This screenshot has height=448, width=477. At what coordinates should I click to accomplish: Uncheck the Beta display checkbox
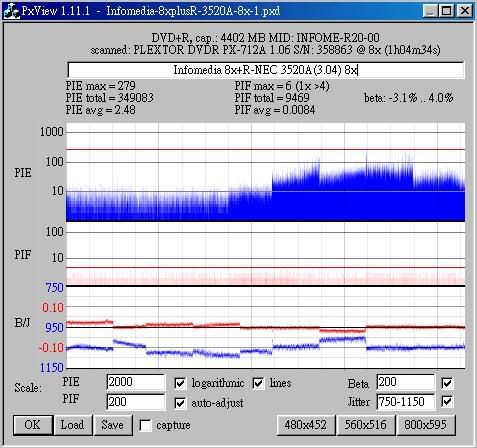[447, 383]
